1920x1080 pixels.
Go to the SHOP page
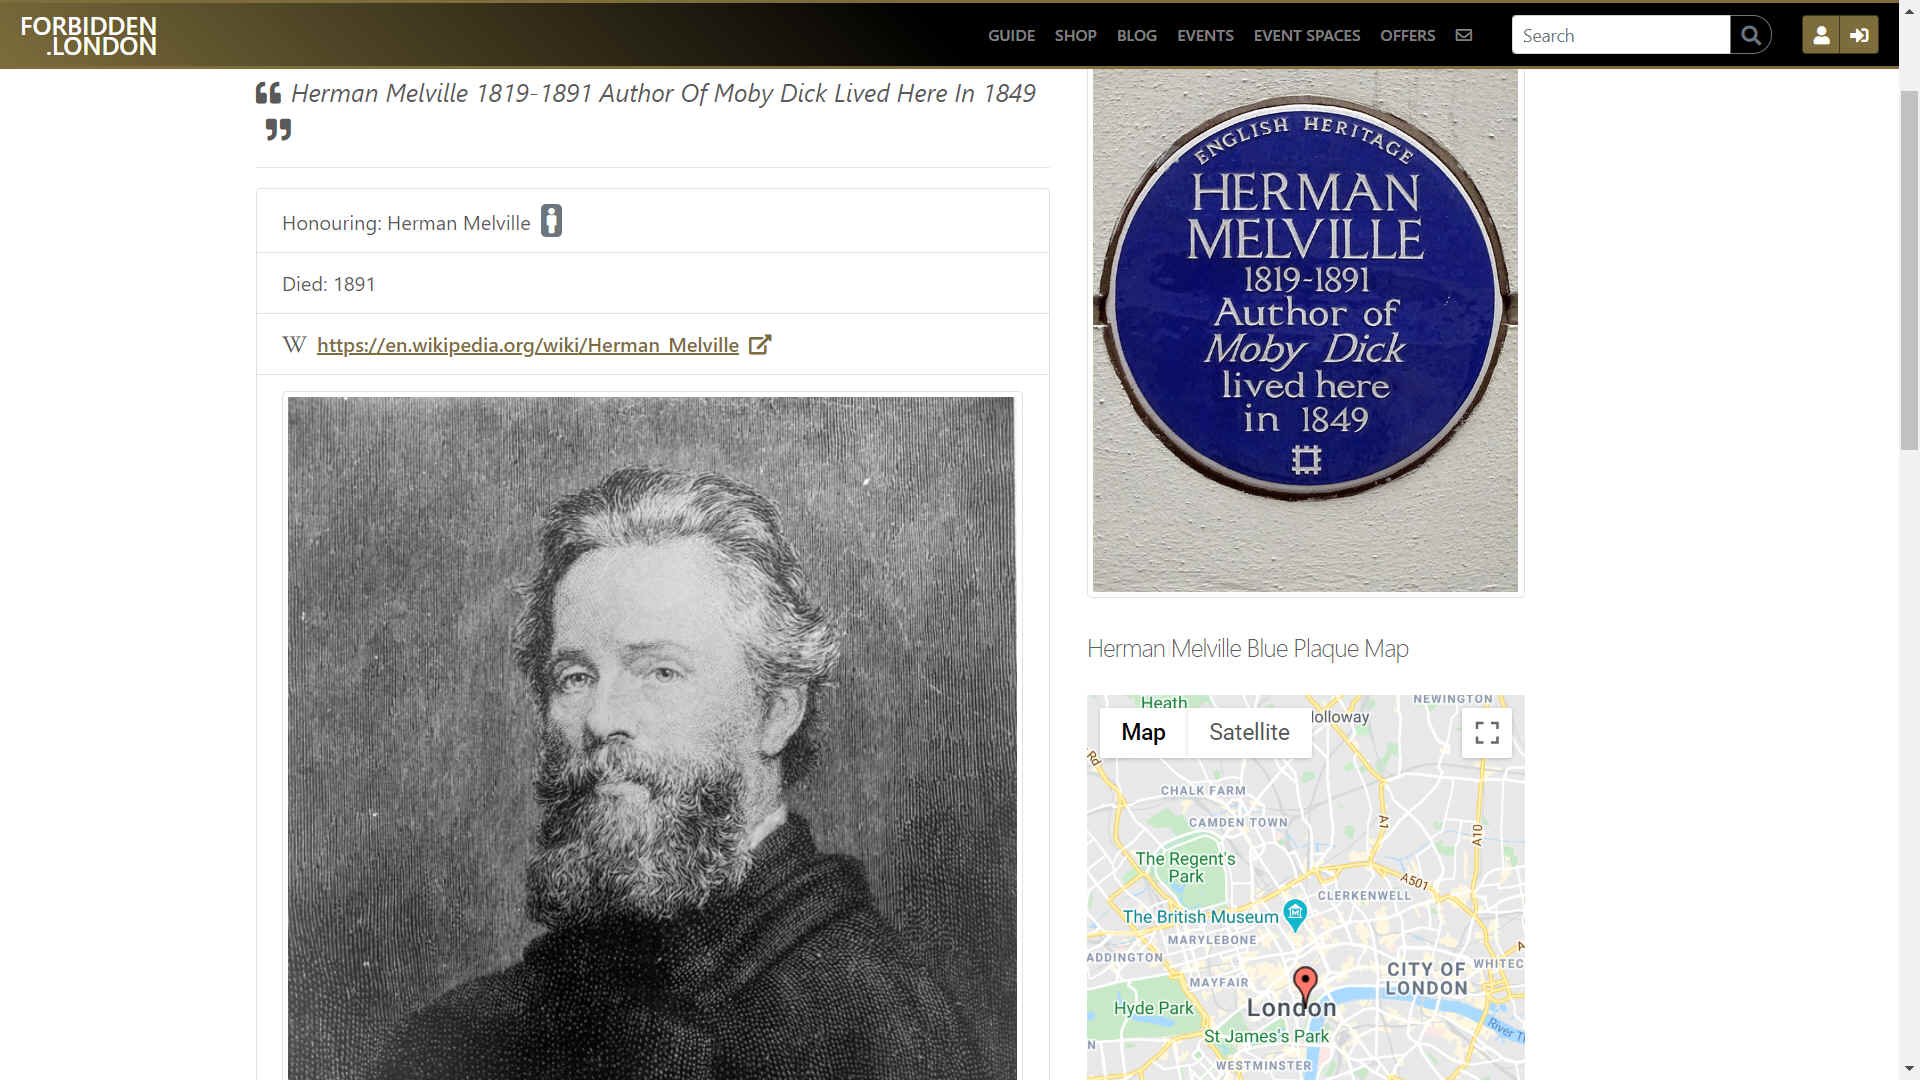[x=1075, y=35]
